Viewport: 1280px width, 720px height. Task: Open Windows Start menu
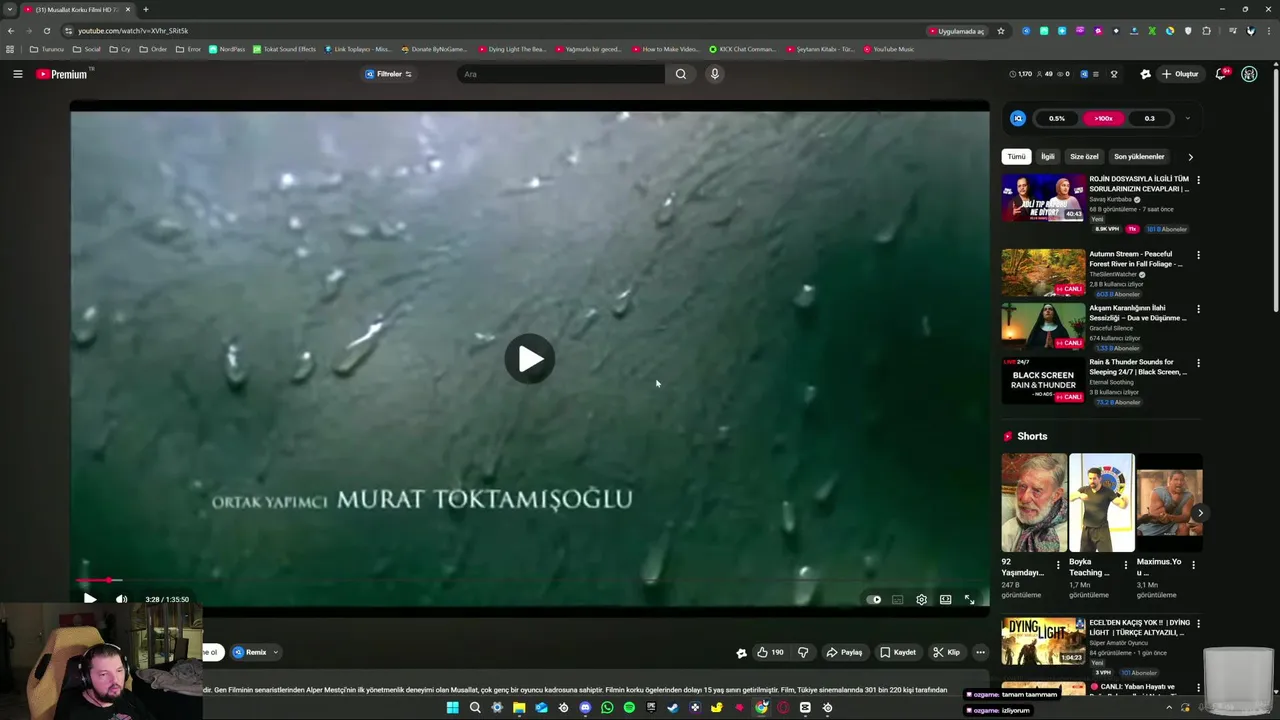(453, 708)
